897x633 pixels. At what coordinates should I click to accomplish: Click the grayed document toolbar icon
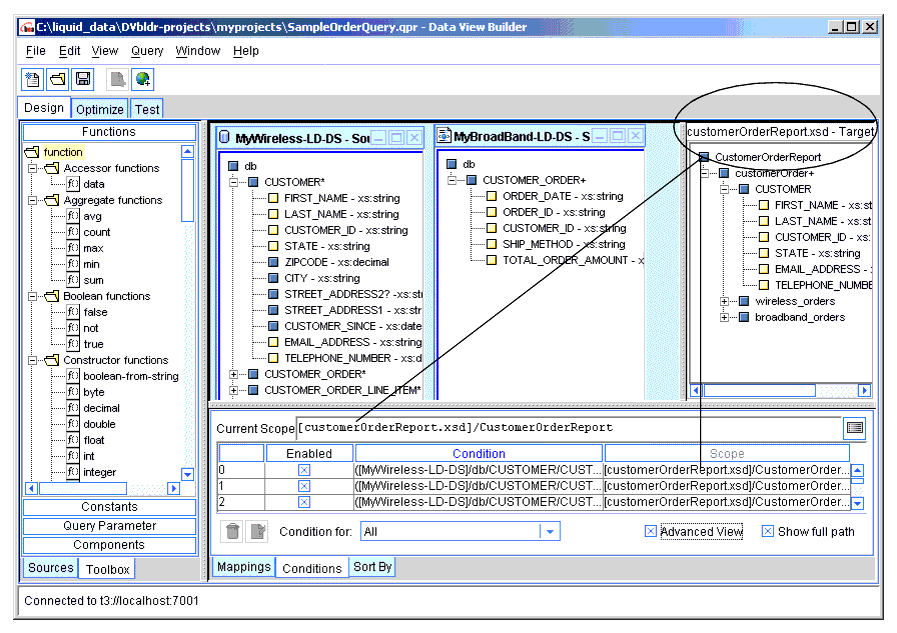117,79
